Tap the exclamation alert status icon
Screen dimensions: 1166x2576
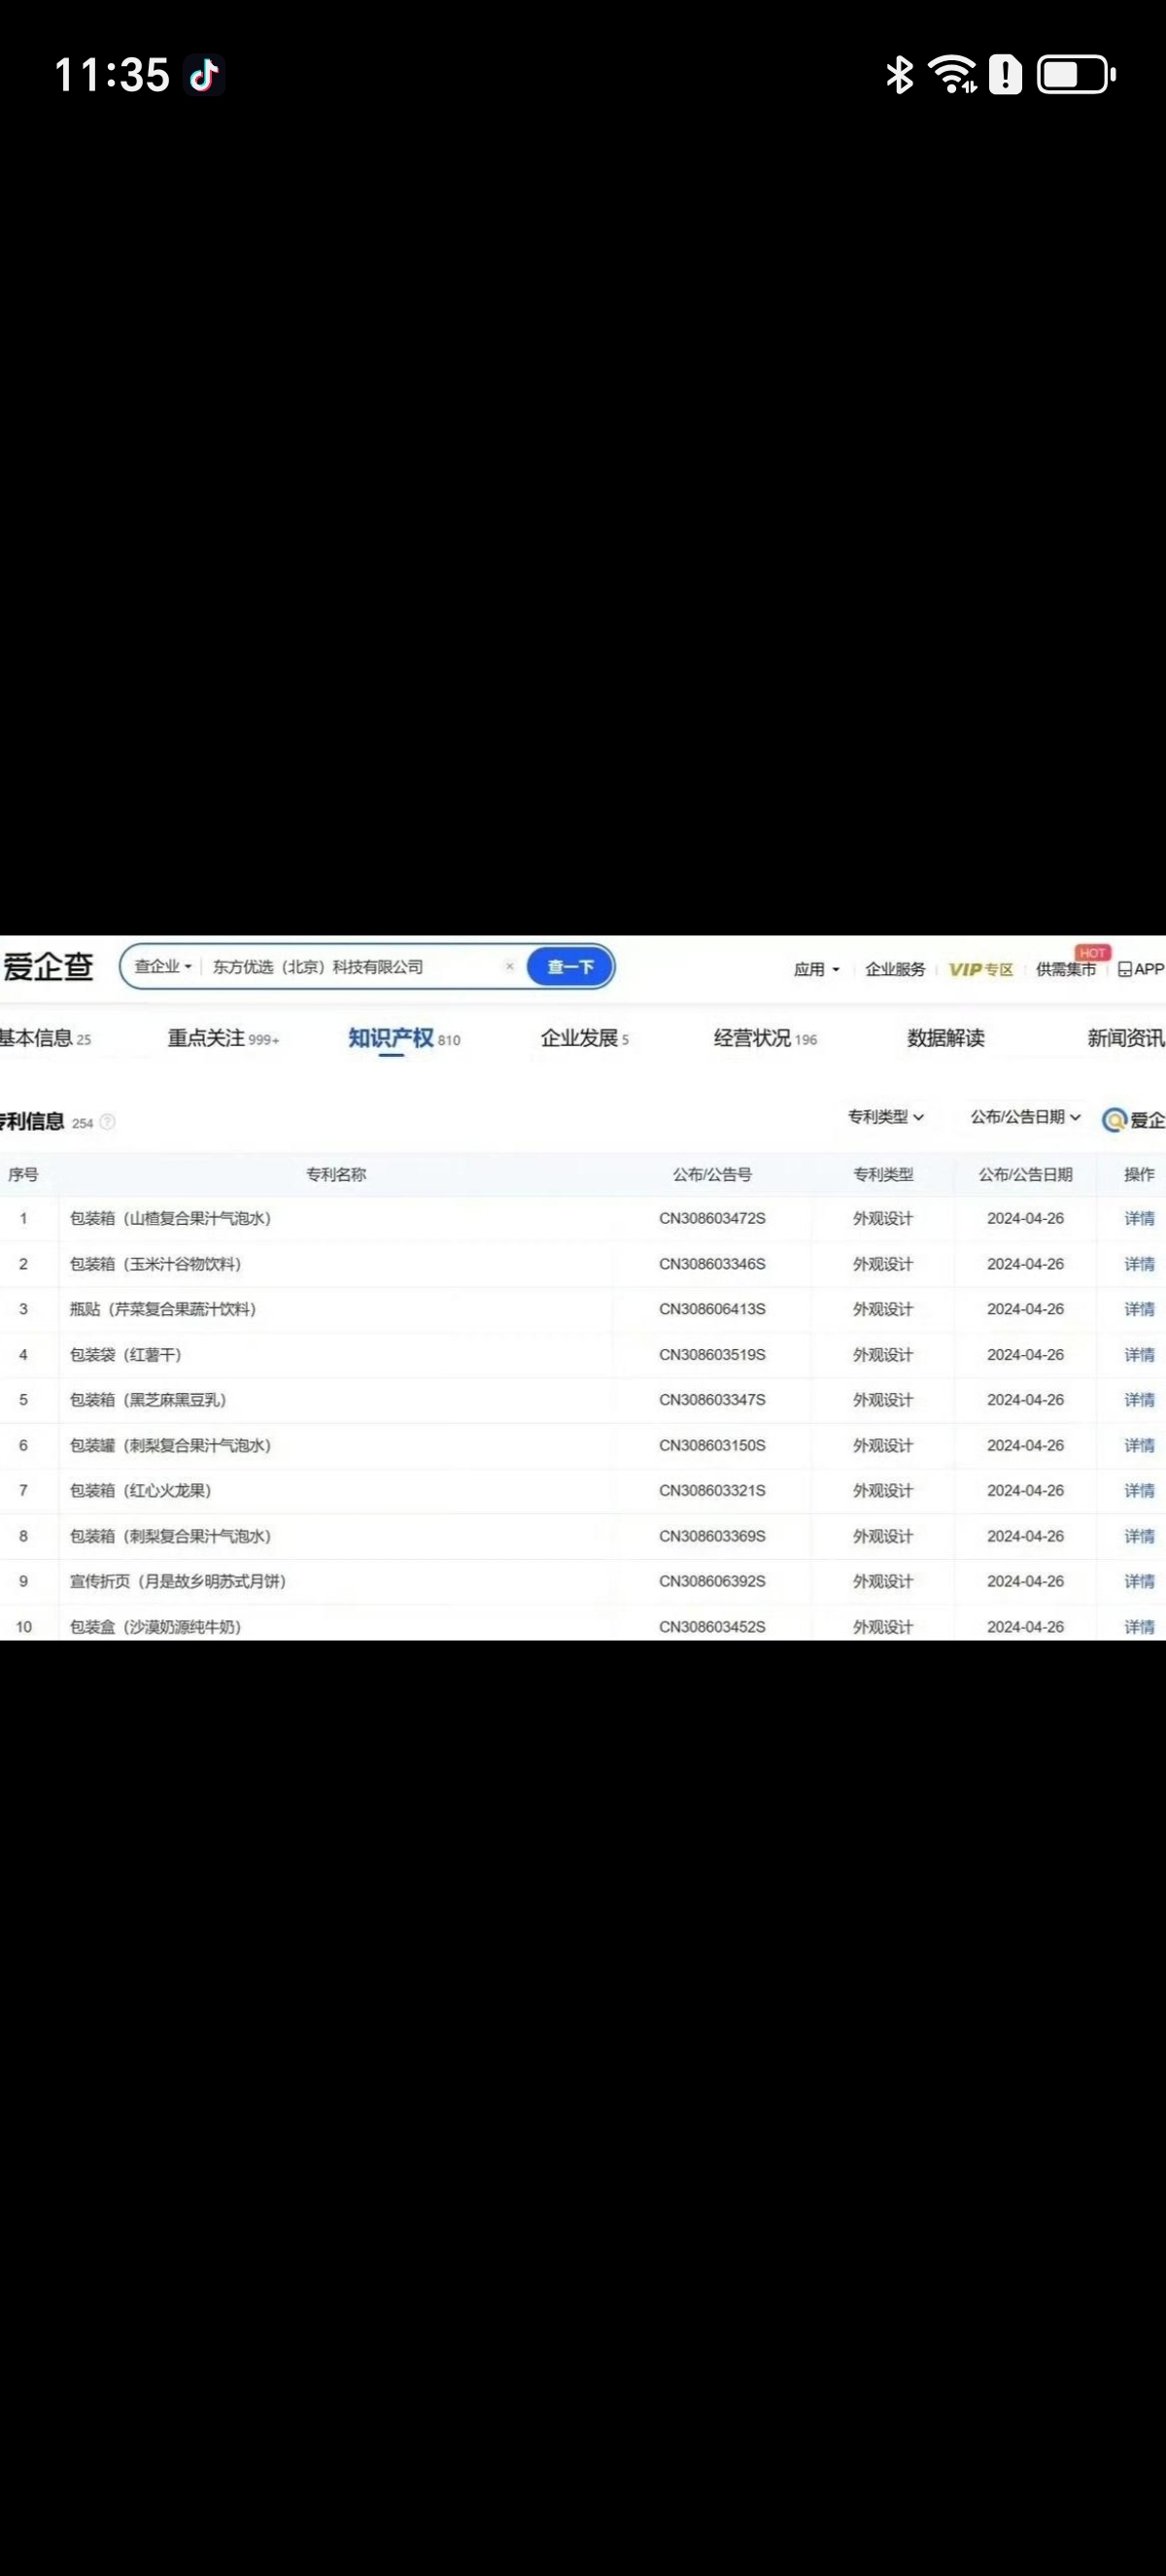coord(1005,75)
